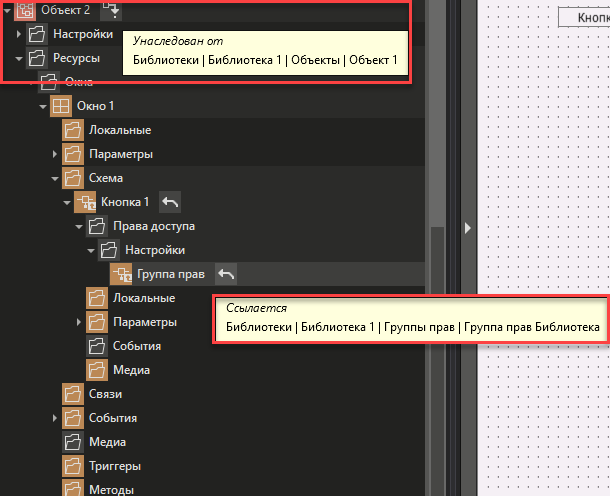The width and height of the screenshot is (610, 496).
Task: Select the Методы tree item
Action: click(112, 490)
